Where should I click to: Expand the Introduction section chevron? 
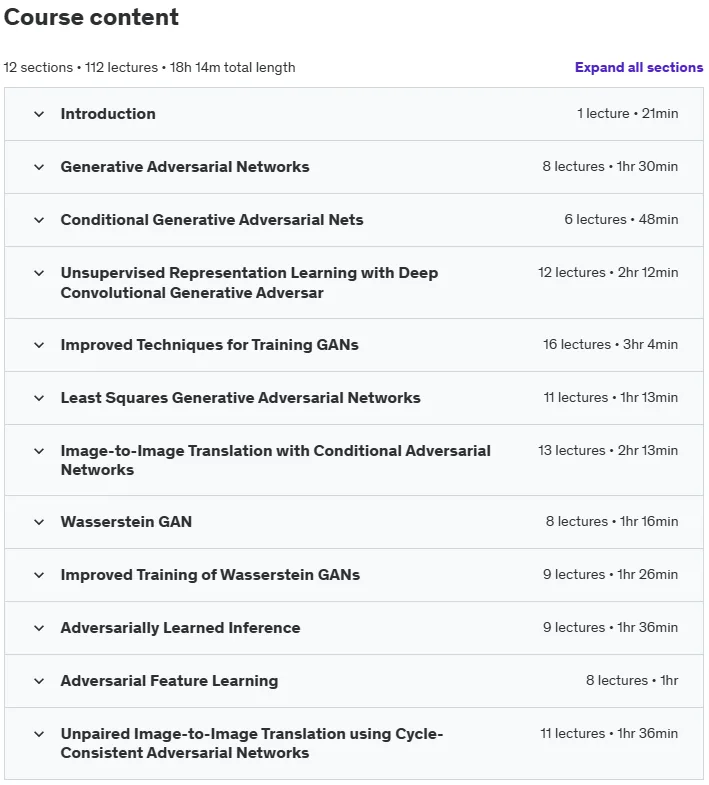point(39,114)
